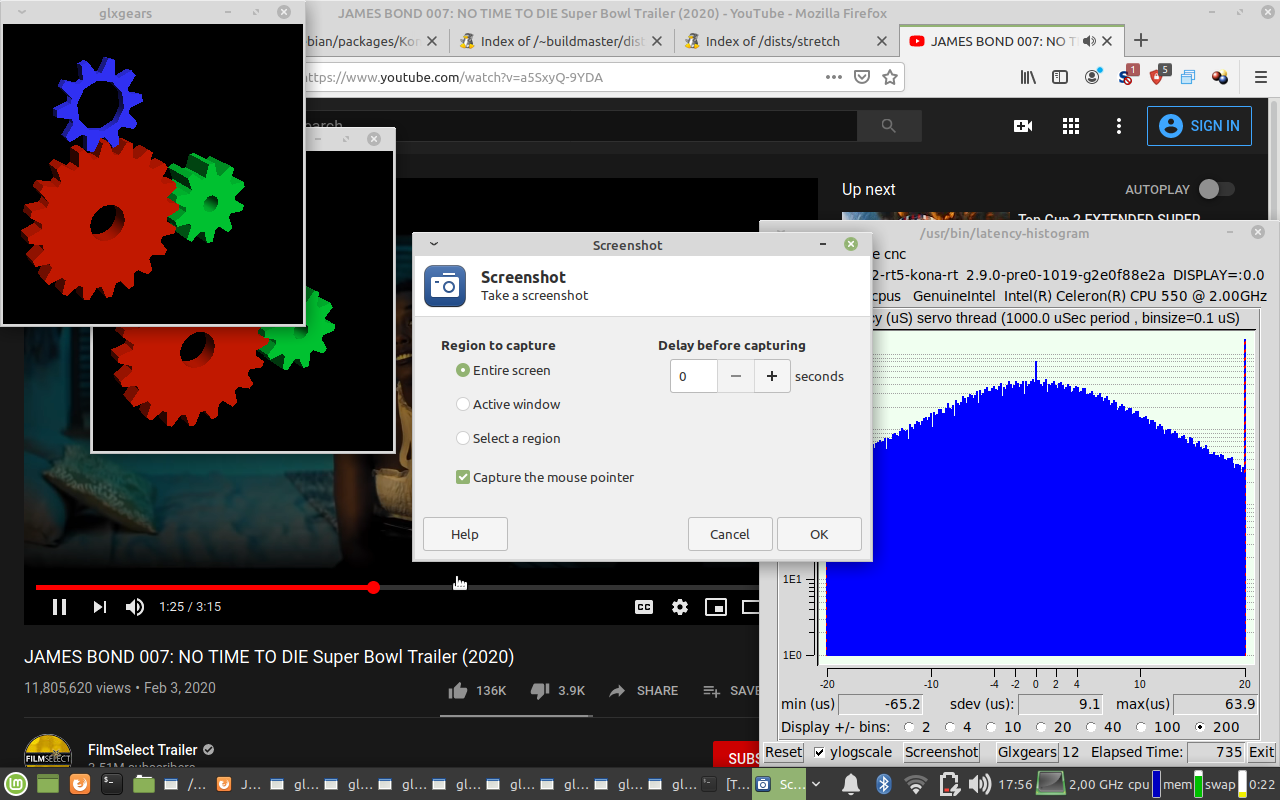Open red shield extension with badge 5

click(1158, 76)
